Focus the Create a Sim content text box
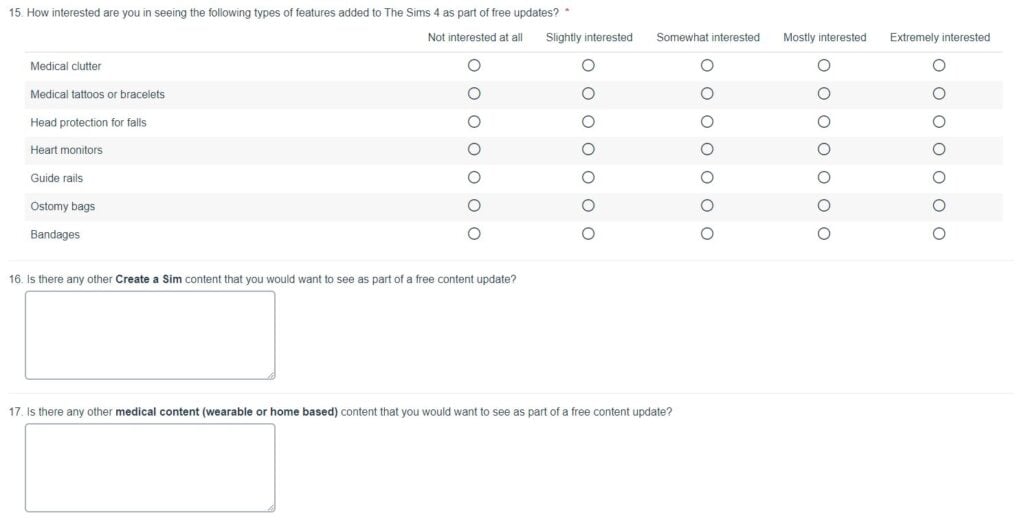Screen dimensions: 1024x520 click(x=150, y=335)
